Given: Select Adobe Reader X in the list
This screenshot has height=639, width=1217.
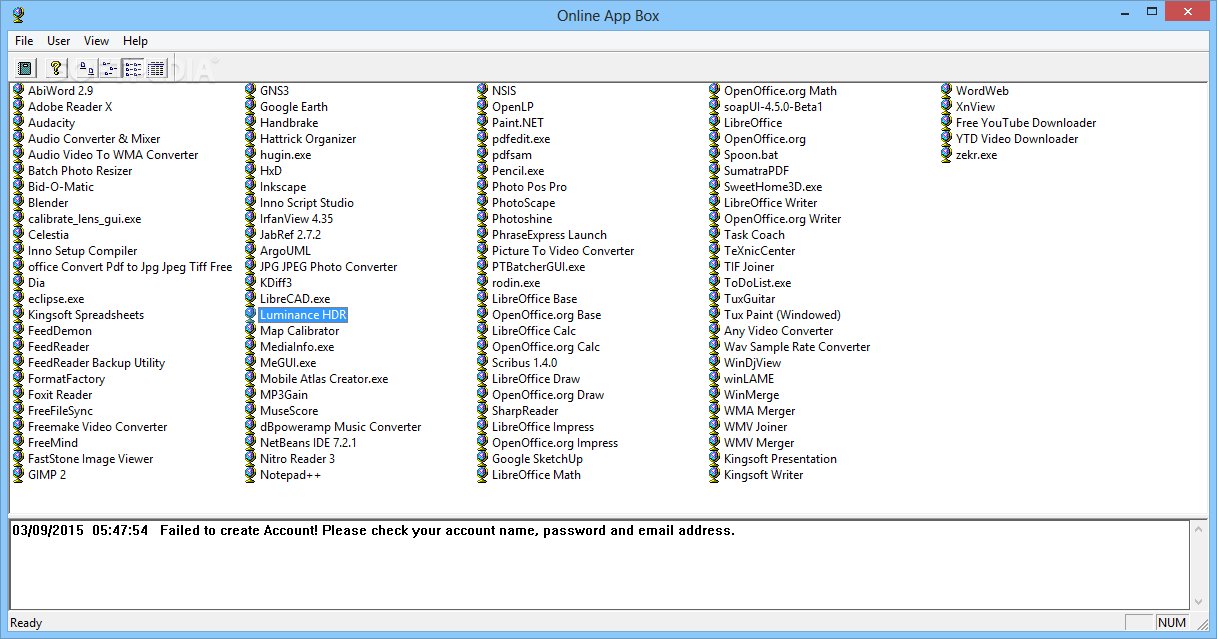Looking at the screenshot, I should 70,107.
